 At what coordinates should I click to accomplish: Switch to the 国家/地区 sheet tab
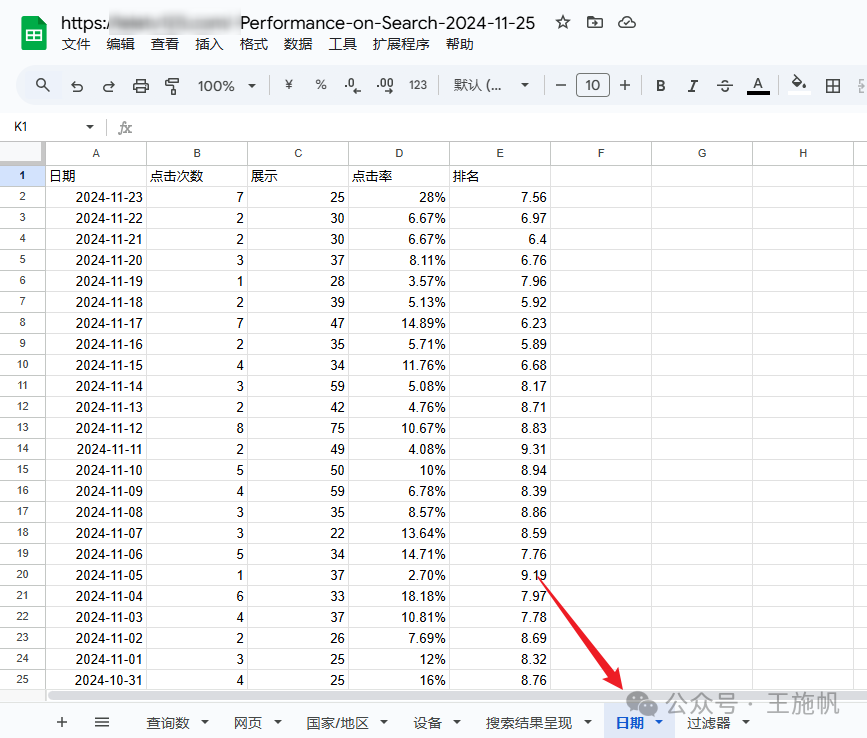(337, 723)
